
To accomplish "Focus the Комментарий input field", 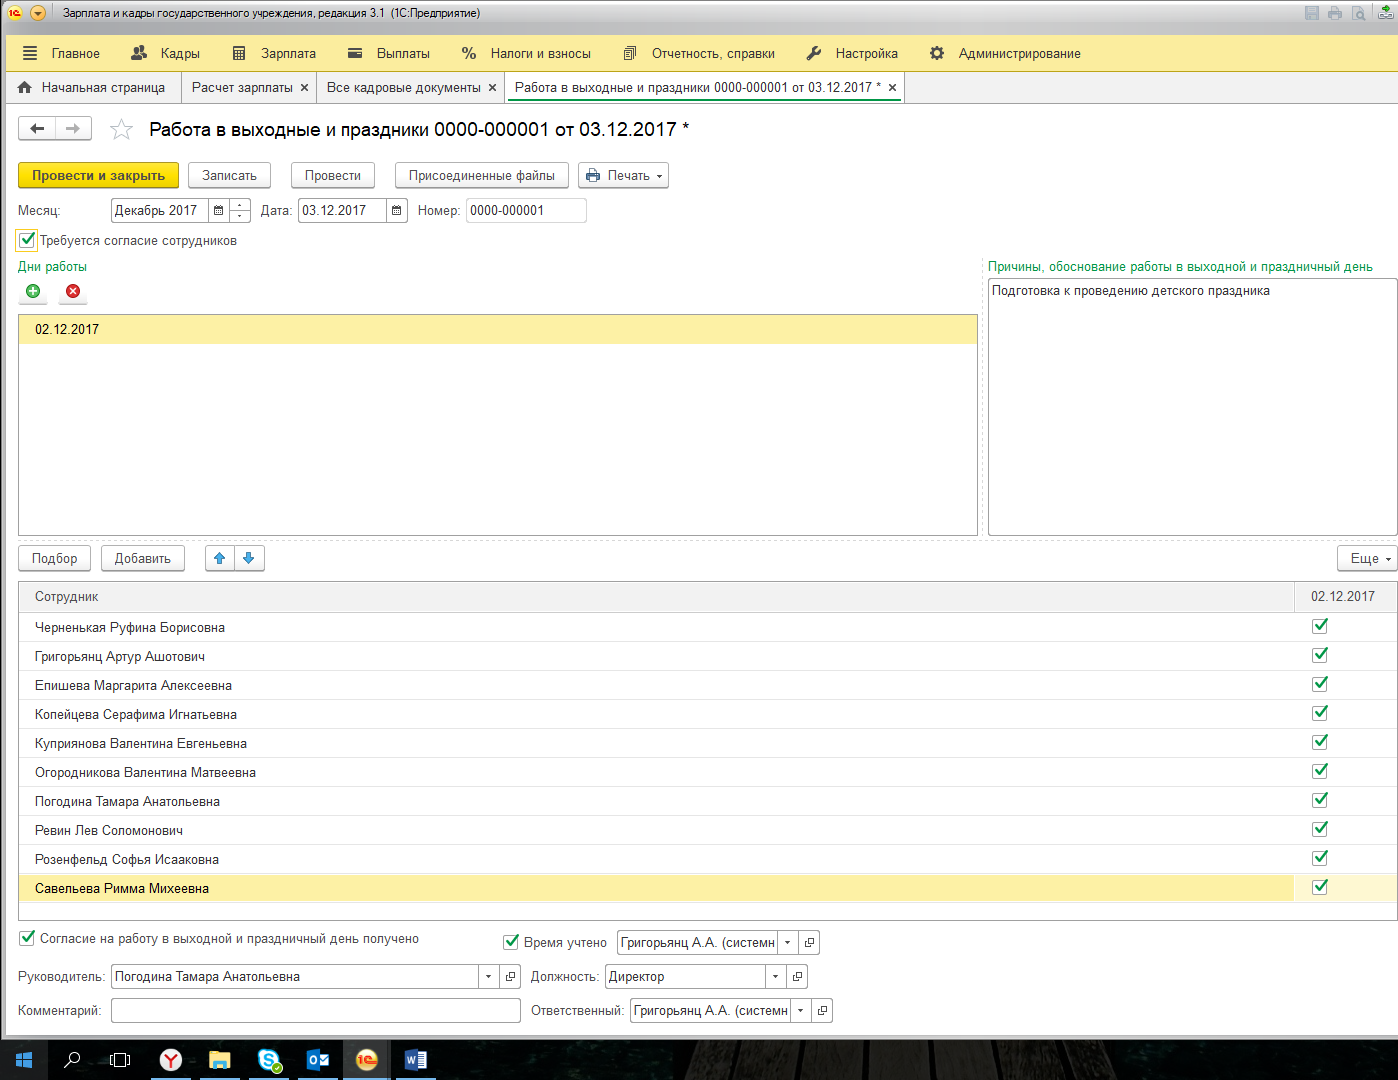I will 316,1010.
